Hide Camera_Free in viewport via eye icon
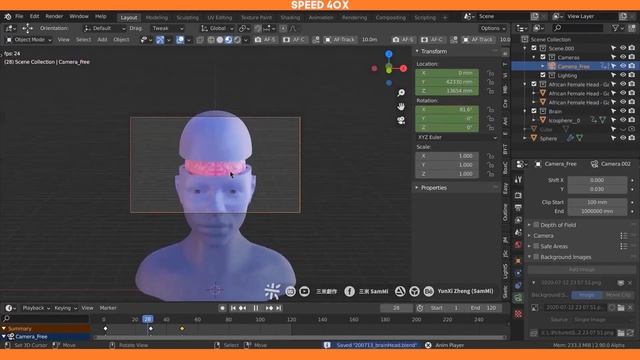 [623, 66]
